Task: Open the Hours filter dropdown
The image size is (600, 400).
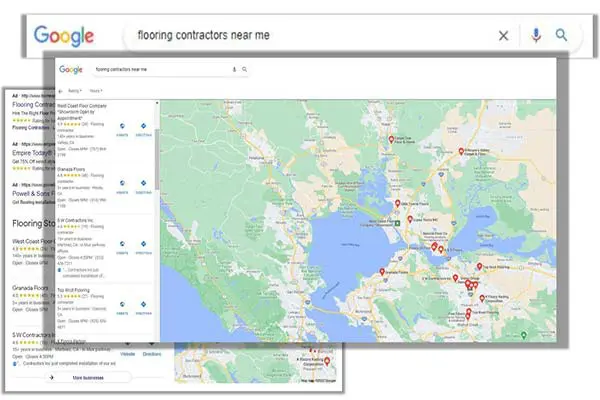Action: (96, 91)
